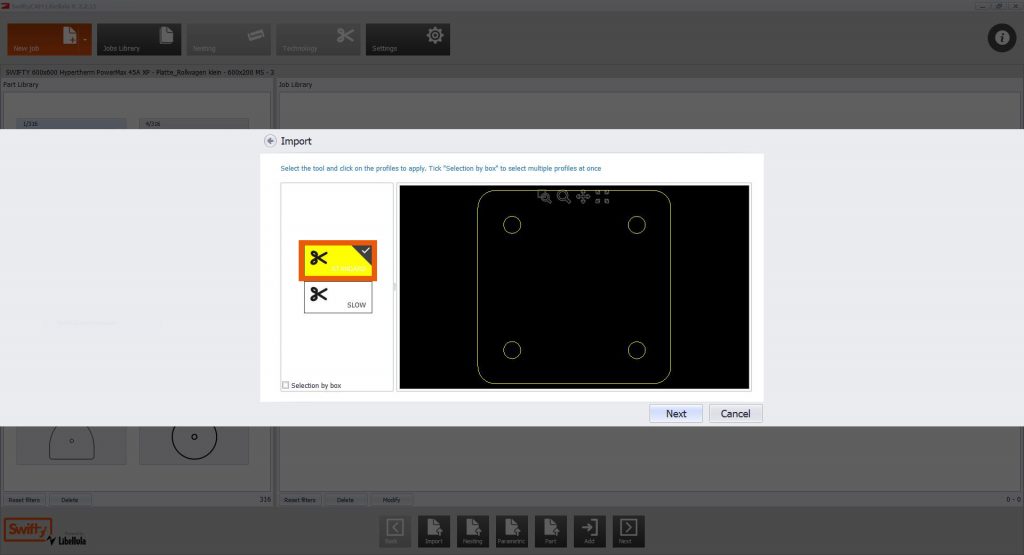Click the zoom window magnifier icon
This screenshot has height=555, width=1024.
pyautogui.click(x=544, y=197)
